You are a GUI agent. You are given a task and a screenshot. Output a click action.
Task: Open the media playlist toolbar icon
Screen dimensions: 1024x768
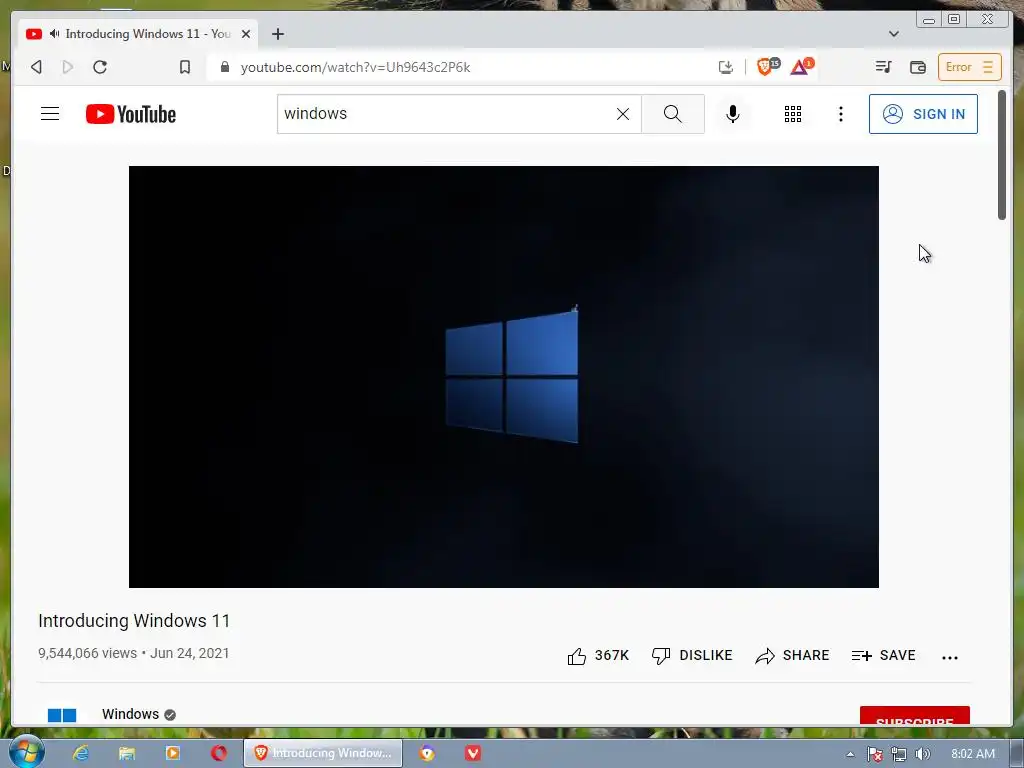point(883,67)
